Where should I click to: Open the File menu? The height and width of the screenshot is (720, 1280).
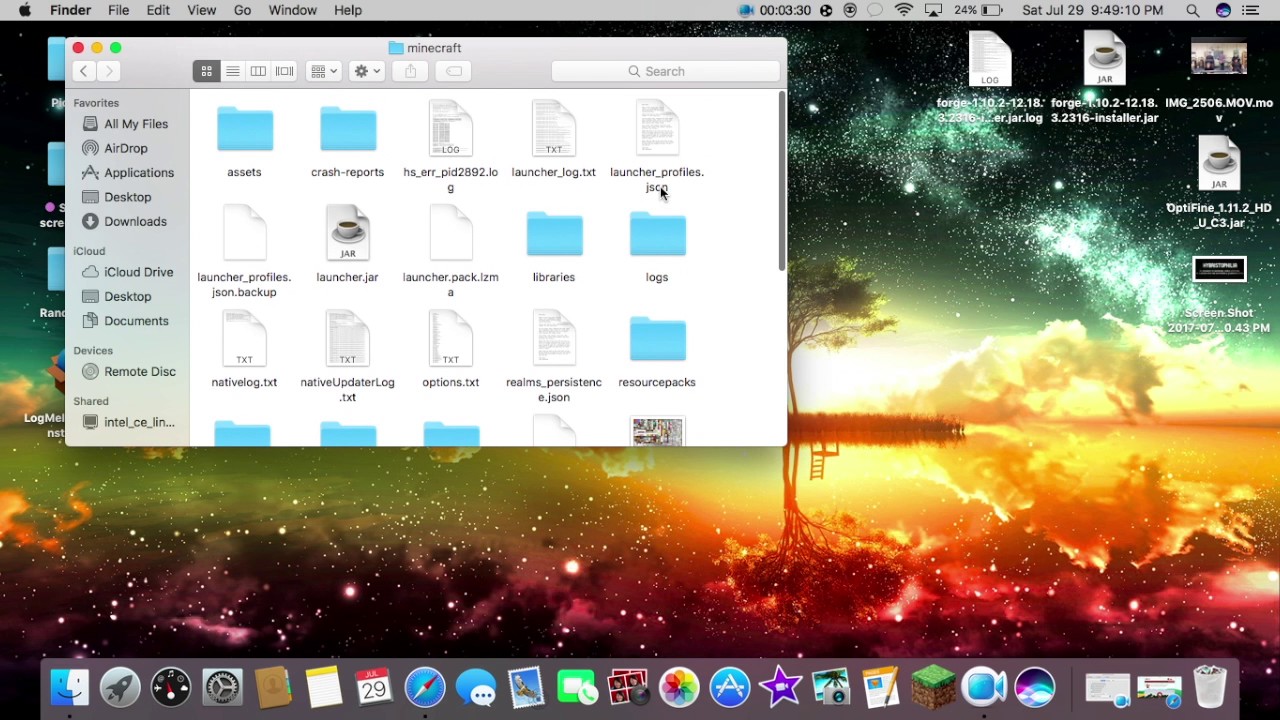coord(118,10)
